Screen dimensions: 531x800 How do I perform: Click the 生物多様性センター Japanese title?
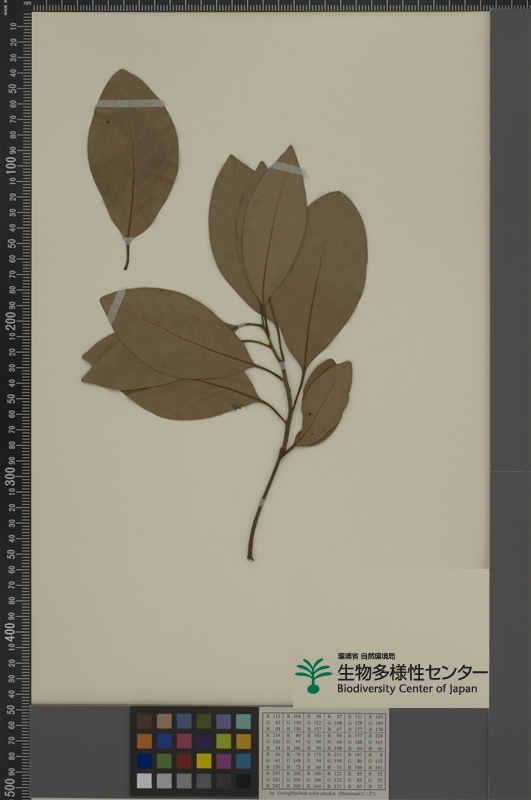(x=412, y=672)
